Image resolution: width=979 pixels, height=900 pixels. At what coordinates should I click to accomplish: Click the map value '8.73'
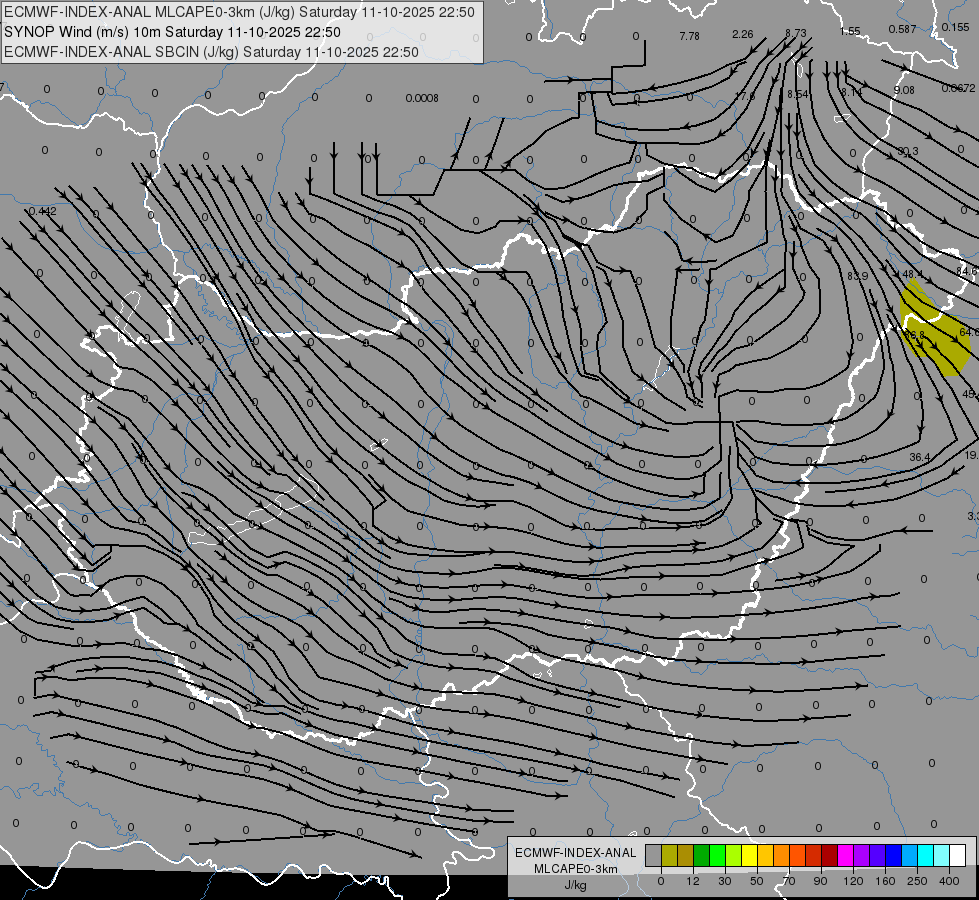[795, 33]
